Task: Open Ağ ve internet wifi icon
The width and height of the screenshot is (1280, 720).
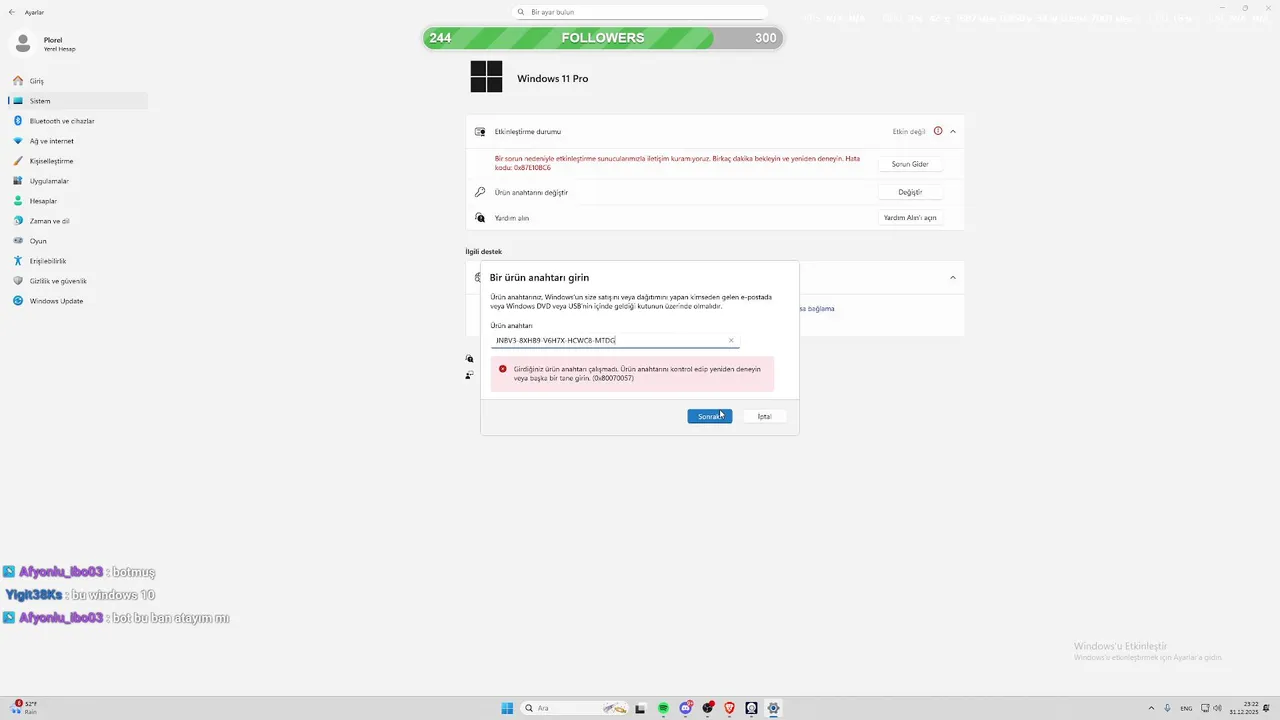Action: (x=18, y=141)
